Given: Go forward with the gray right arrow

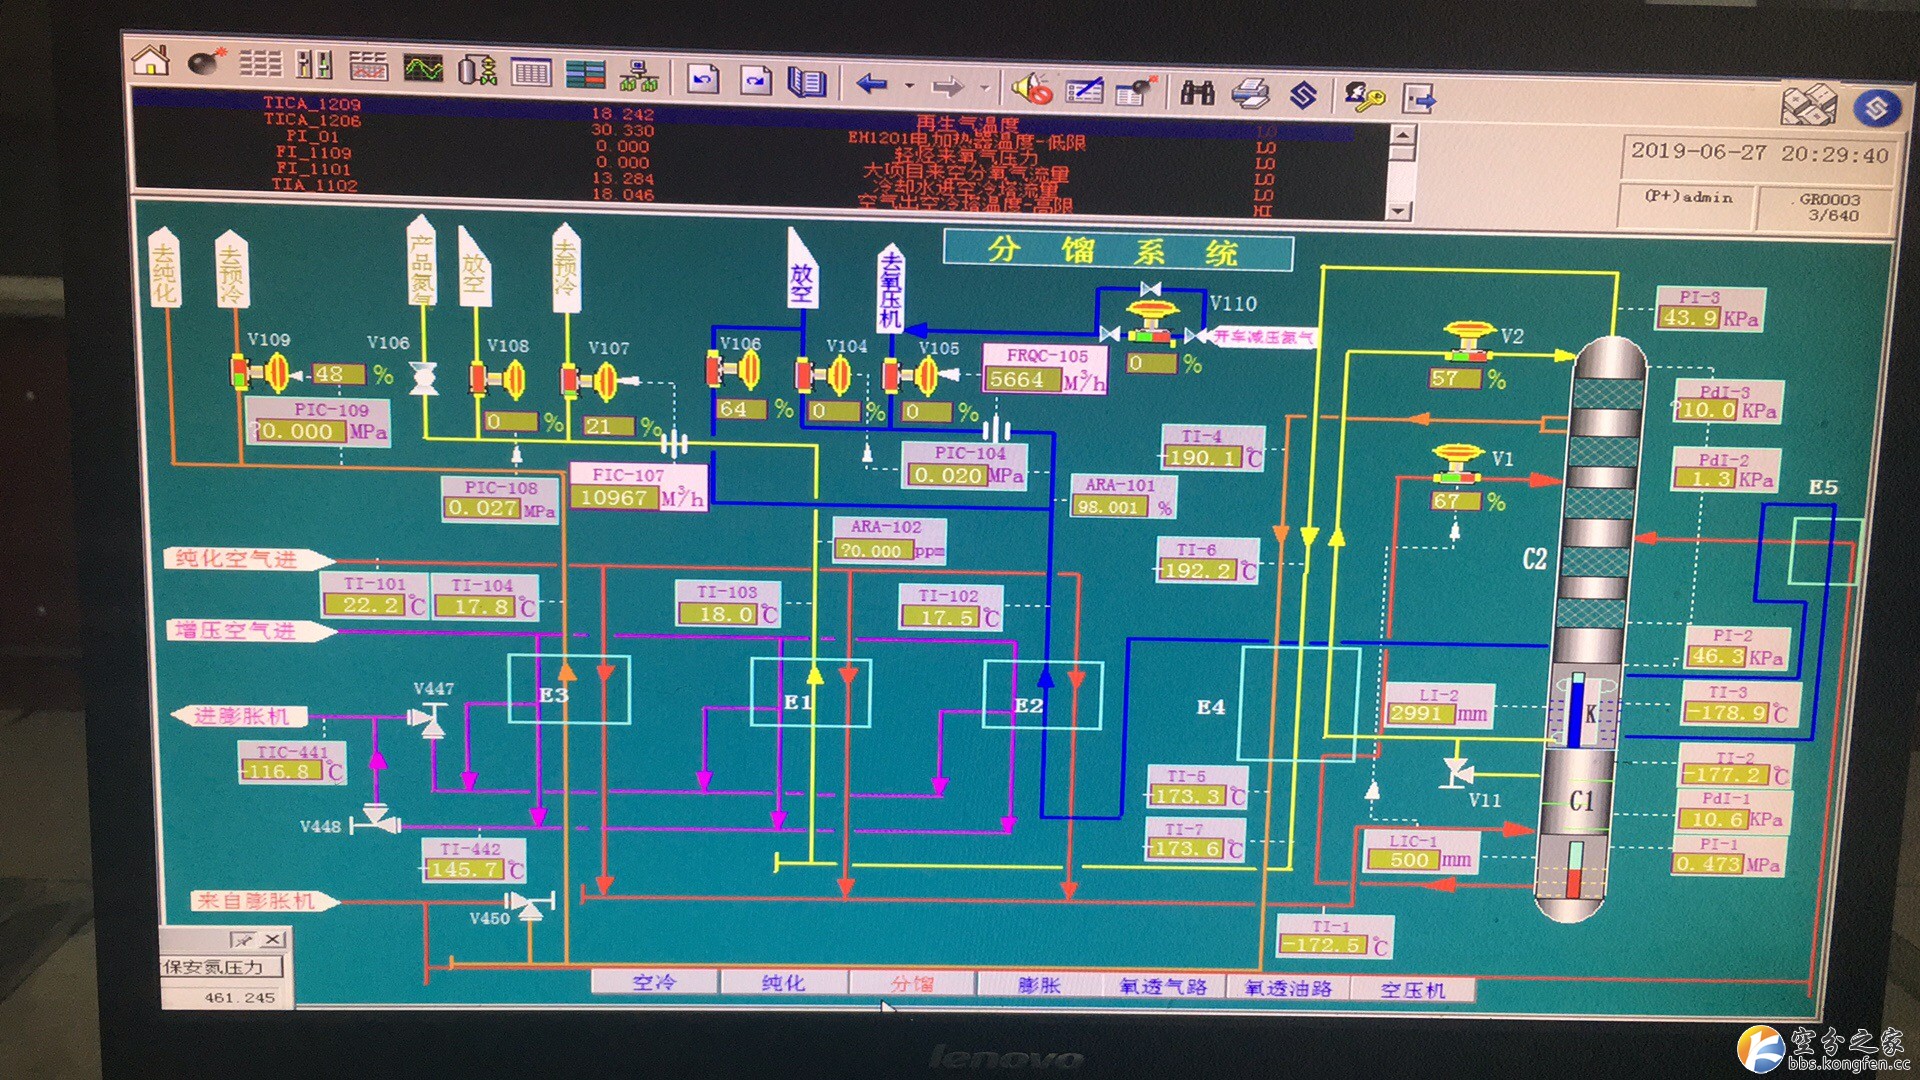Looking at the screenshot, I should [947, 86].
